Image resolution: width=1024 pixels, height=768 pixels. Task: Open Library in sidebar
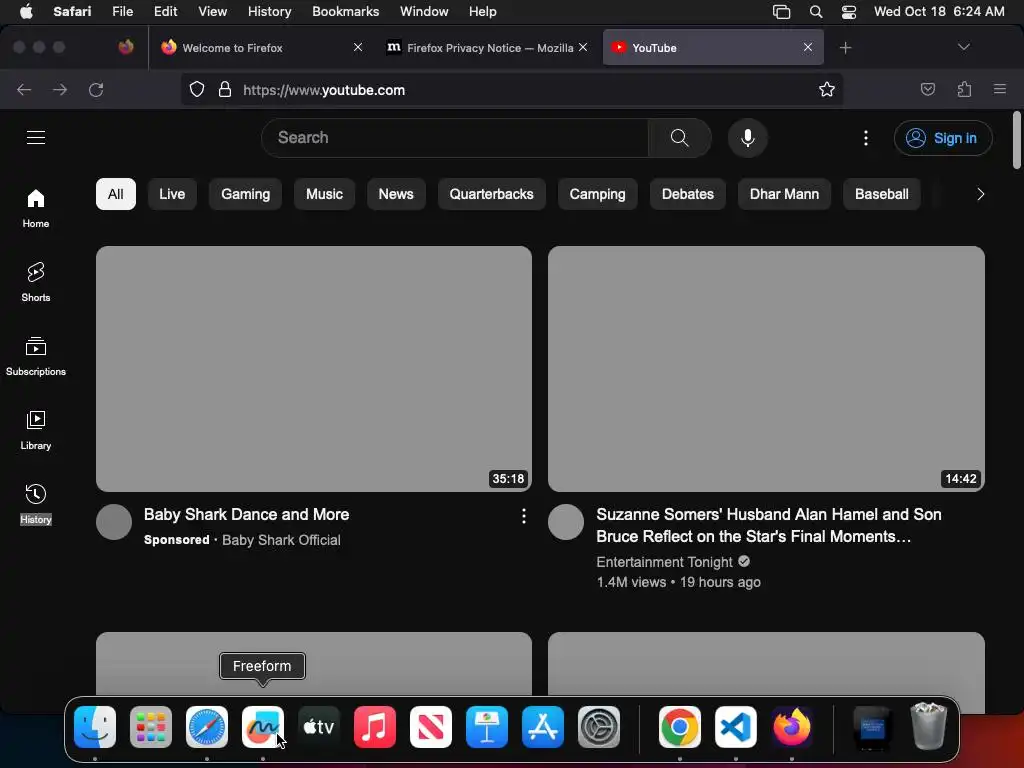[36, 430]
